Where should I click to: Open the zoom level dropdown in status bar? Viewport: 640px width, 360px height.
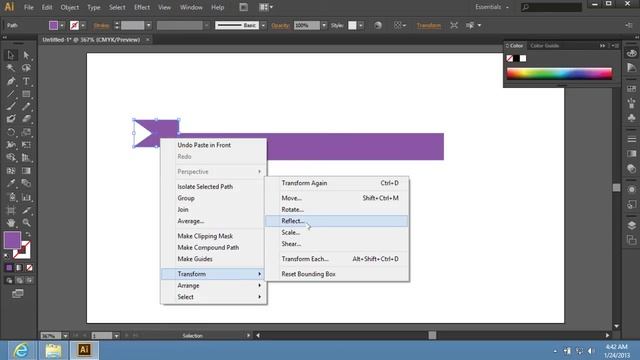coord(65,336)
